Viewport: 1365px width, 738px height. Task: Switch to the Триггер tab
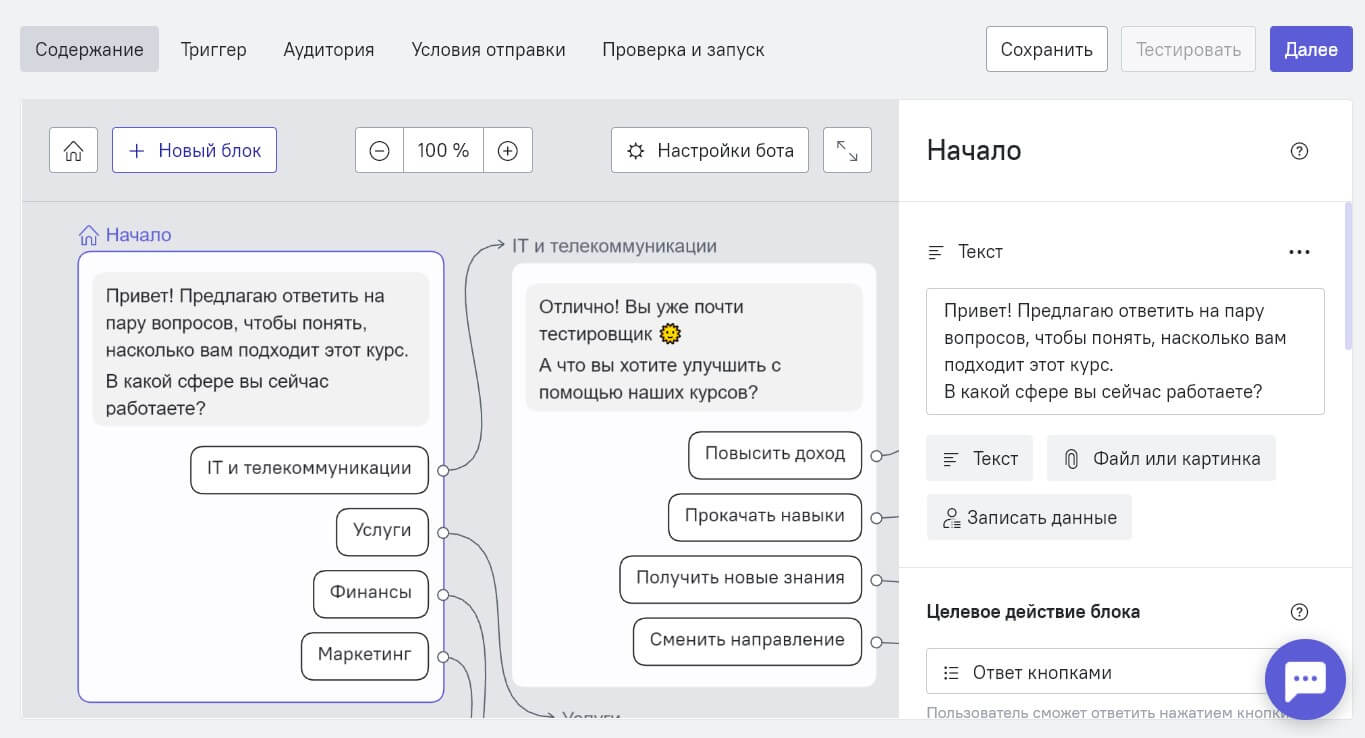(213, 49)
